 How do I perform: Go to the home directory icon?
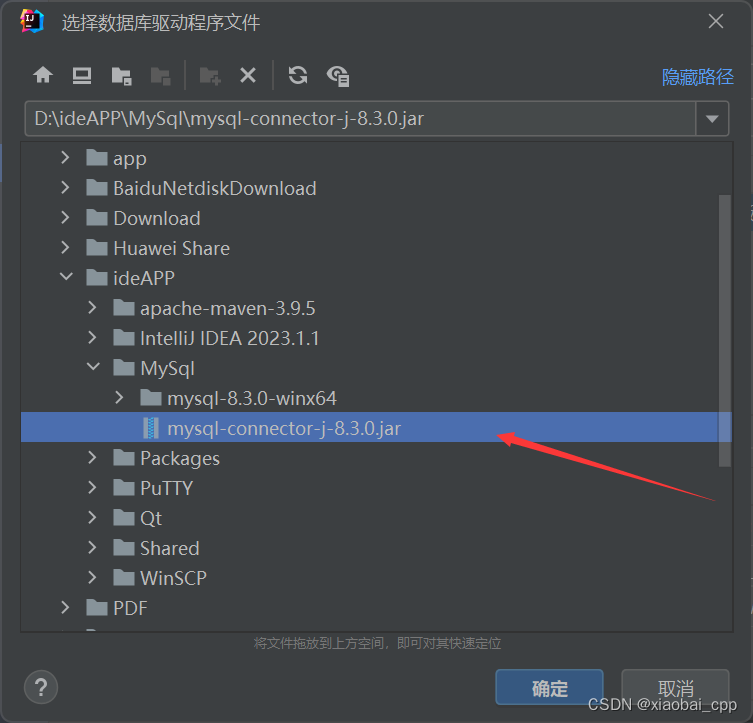pyautogui.click(x=43, y=75)
